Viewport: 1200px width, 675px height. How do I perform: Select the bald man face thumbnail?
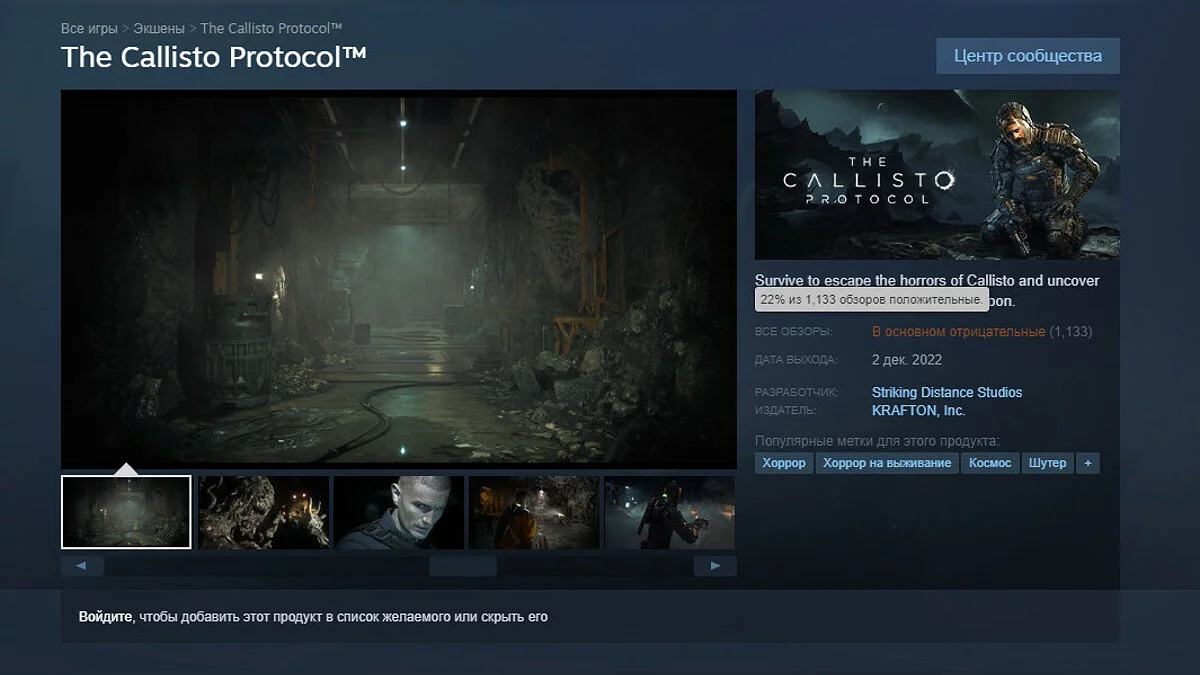(399, 512)
